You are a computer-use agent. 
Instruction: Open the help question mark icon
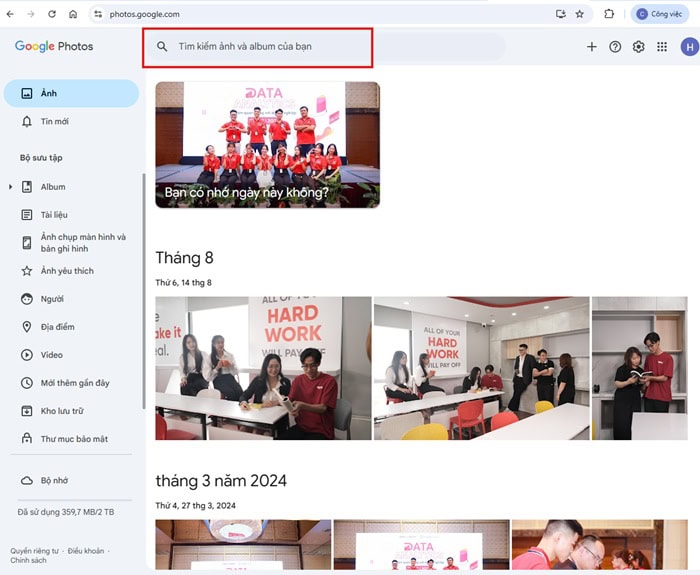coord(615,46)
